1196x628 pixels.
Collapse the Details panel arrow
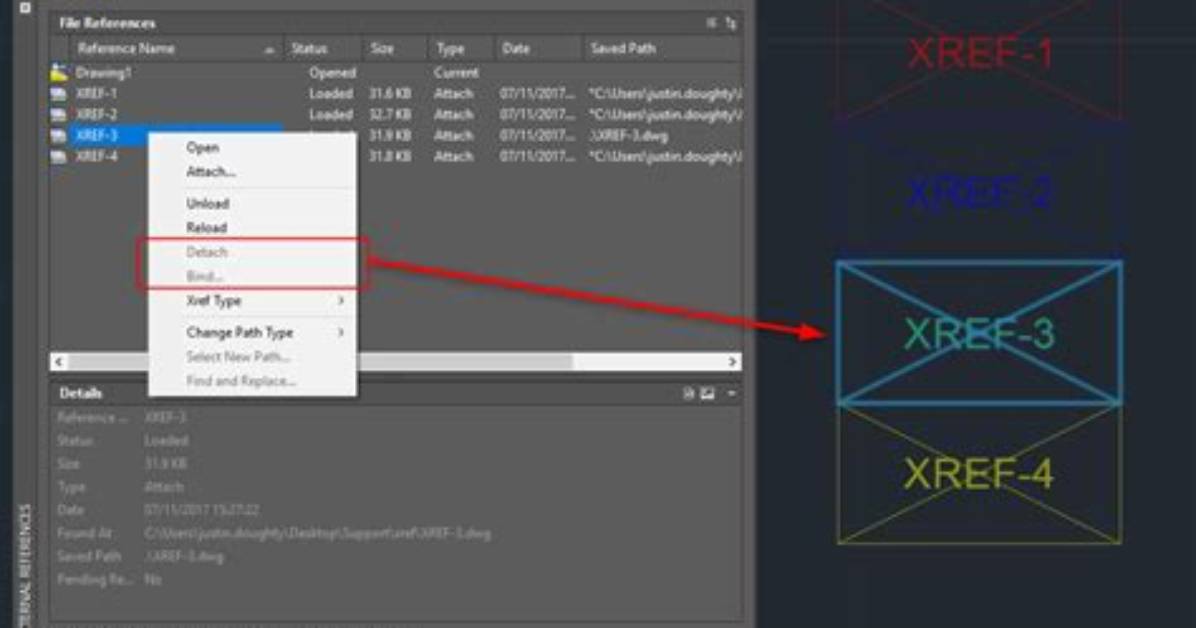pos(731,394)
